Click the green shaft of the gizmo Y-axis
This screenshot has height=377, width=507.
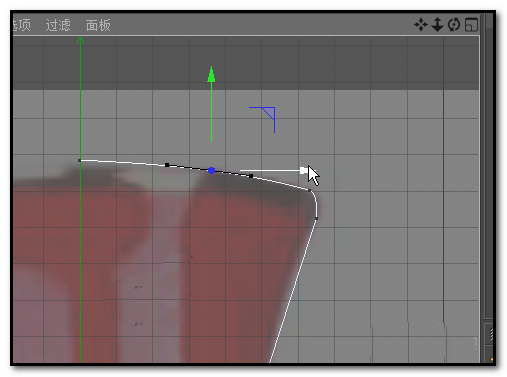pos(211,112)
